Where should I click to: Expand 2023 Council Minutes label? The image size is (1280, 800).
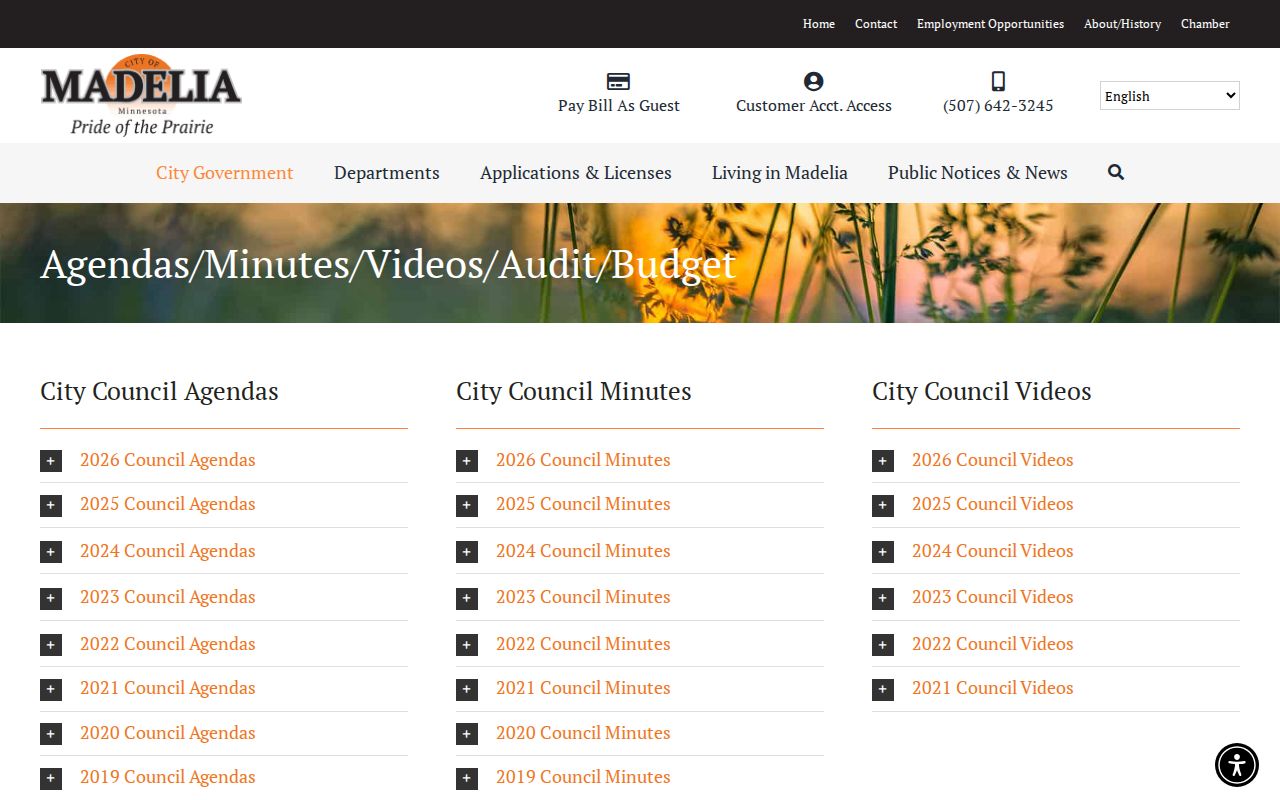[x=583, y=597]
